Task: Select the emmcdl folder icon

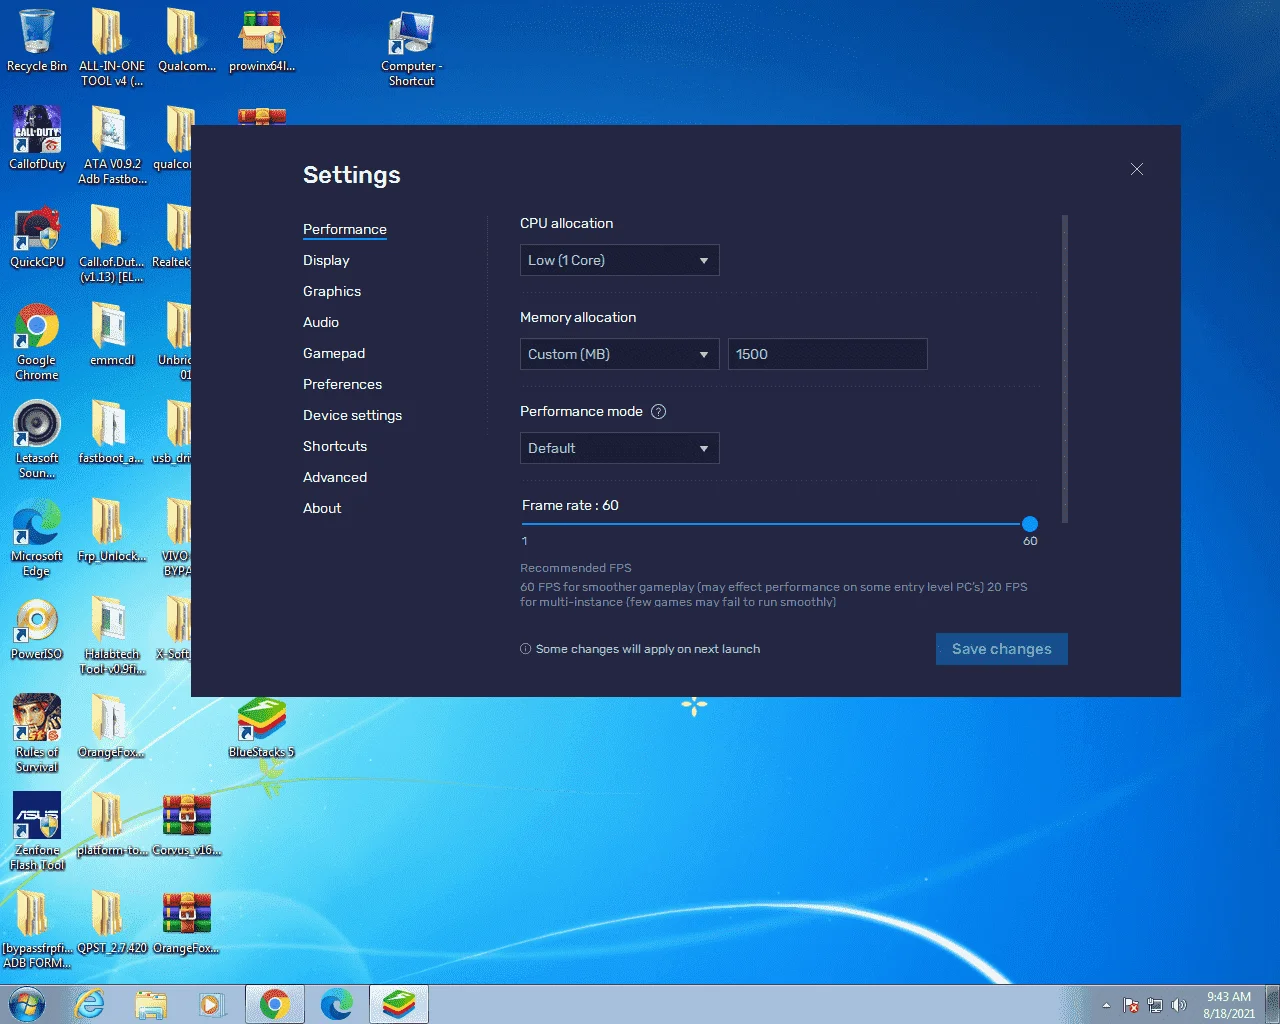Action: (111, 334)
